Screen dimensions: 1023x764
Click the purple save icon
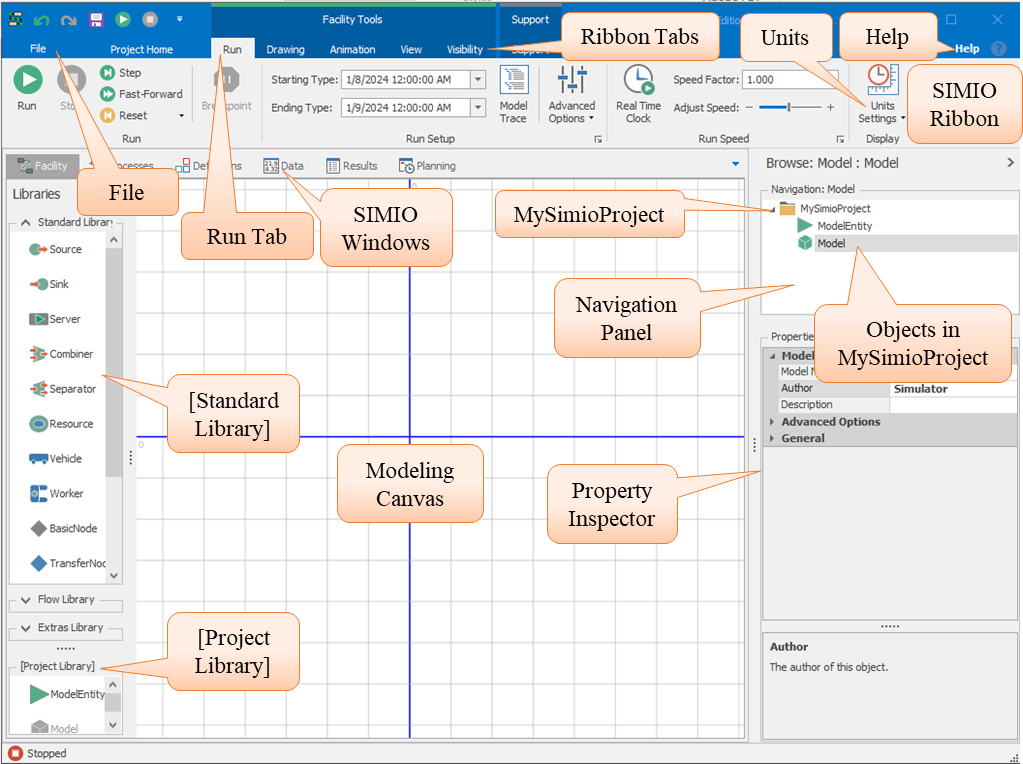[96, 20]
